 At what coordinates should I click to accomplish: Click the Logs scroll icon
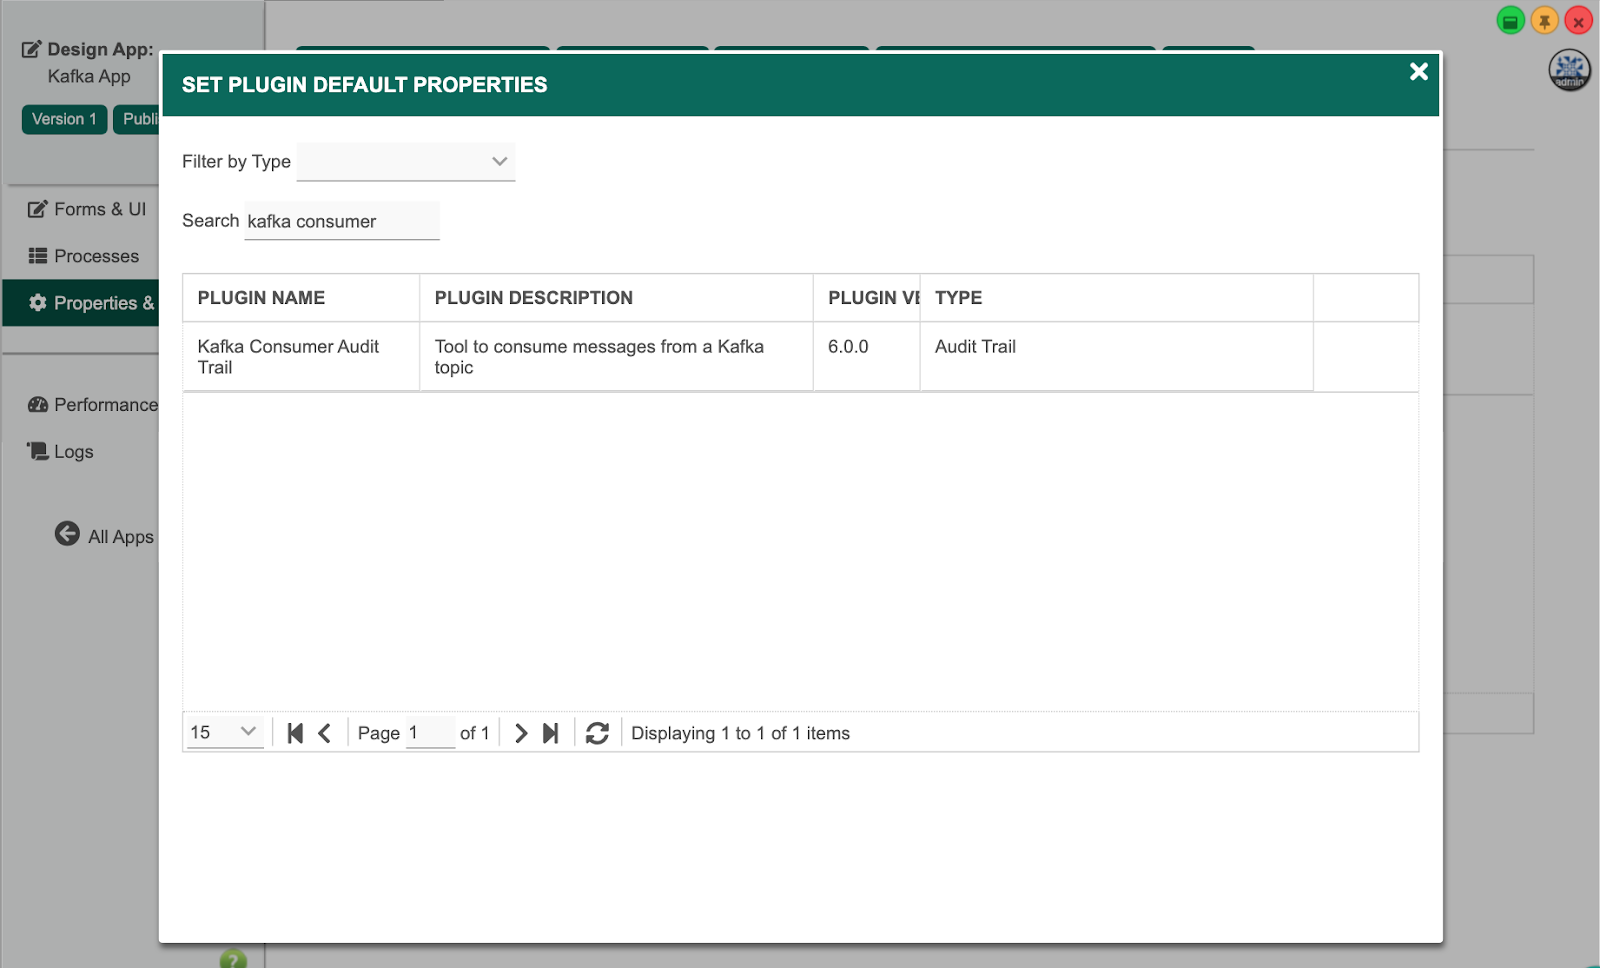[38, 451]
